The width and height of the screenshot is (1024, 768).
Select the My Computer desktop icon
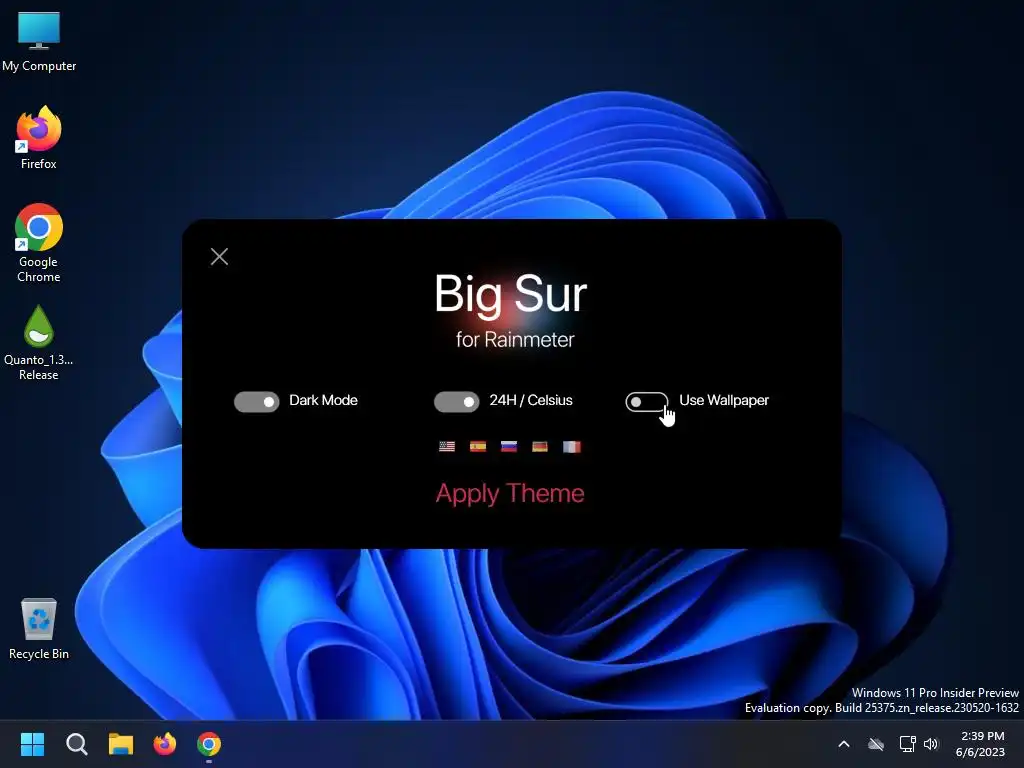[39, 41]
